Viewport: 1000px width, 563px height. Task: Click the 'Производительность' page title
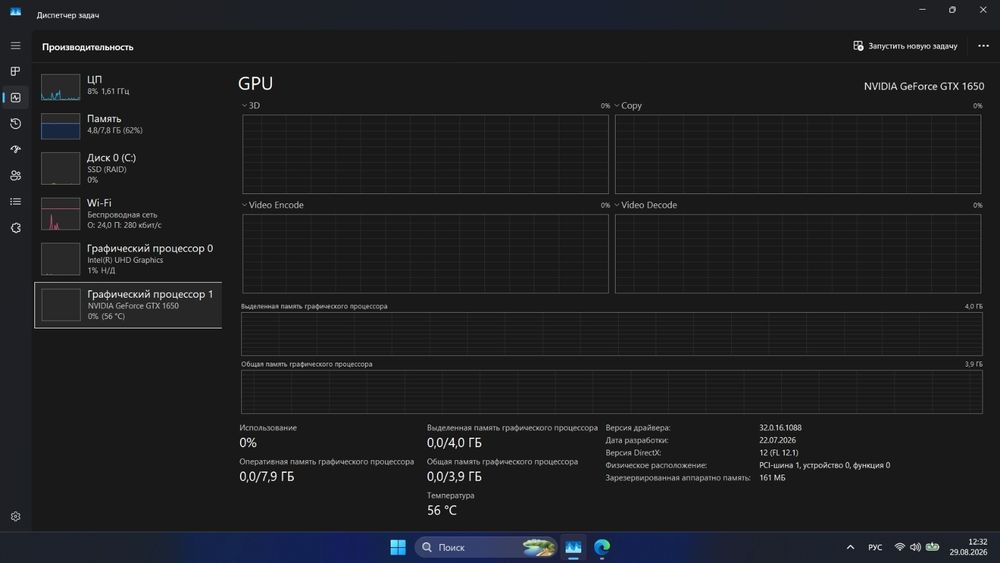coord(88,47)
